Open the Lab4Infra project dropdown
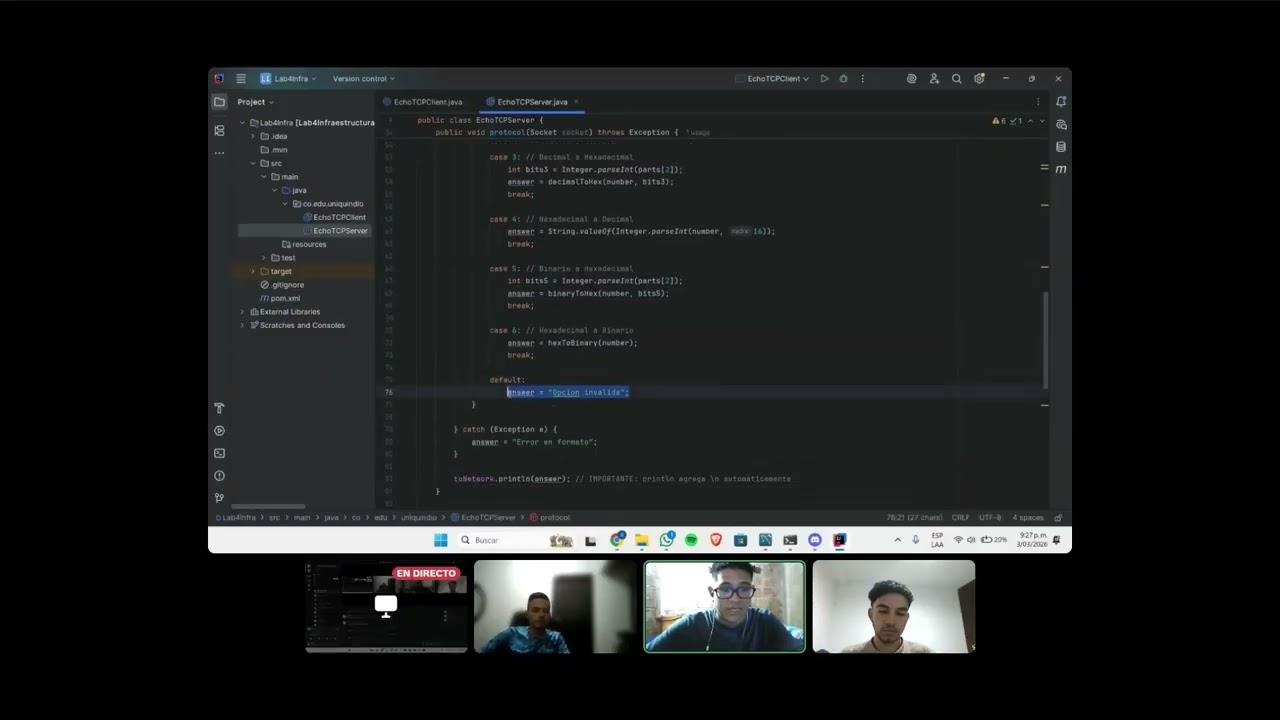The image size is (1280, 720). click(x=289, y=79)
